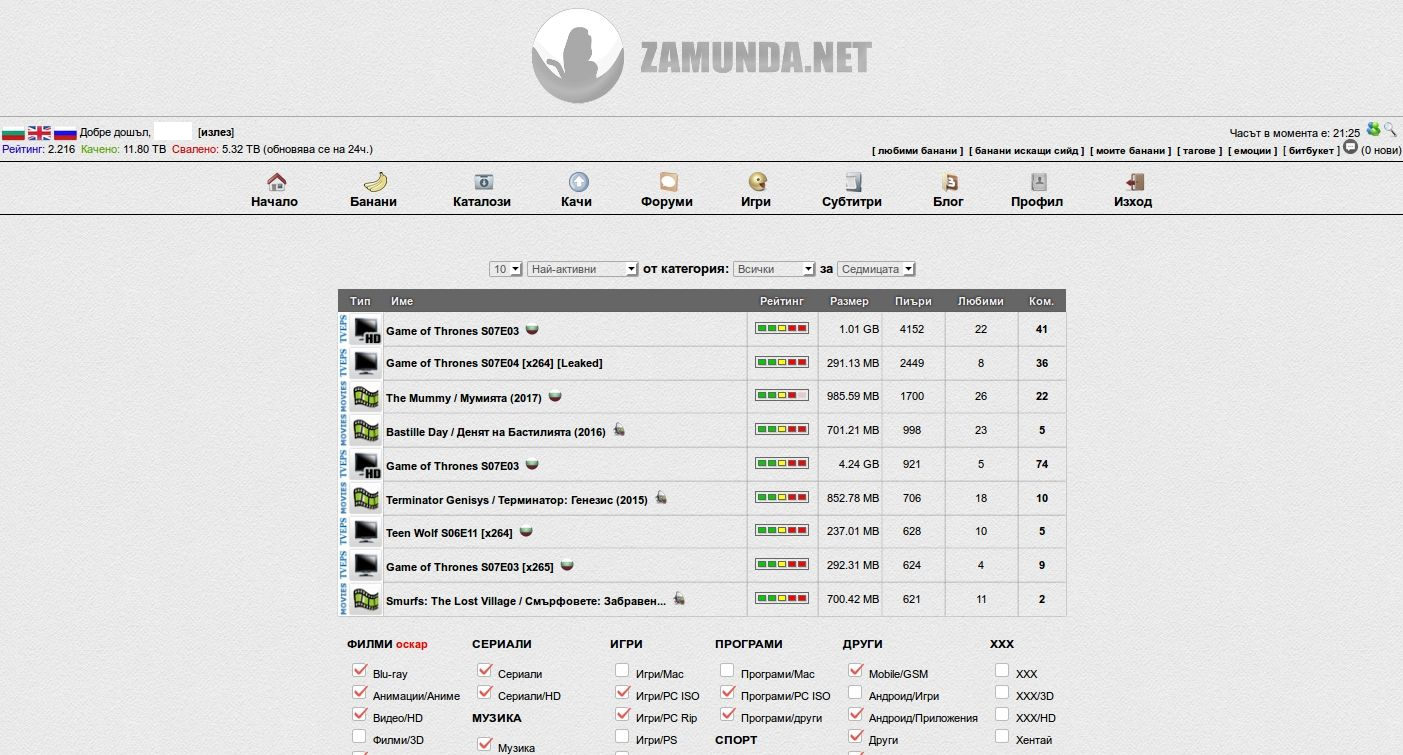Image resolution: width=1403 pixels, height=755 pixels.
Task: Click the snail icon beside Bastille Day
Action: pyautogui.click(x=620, y=430)
